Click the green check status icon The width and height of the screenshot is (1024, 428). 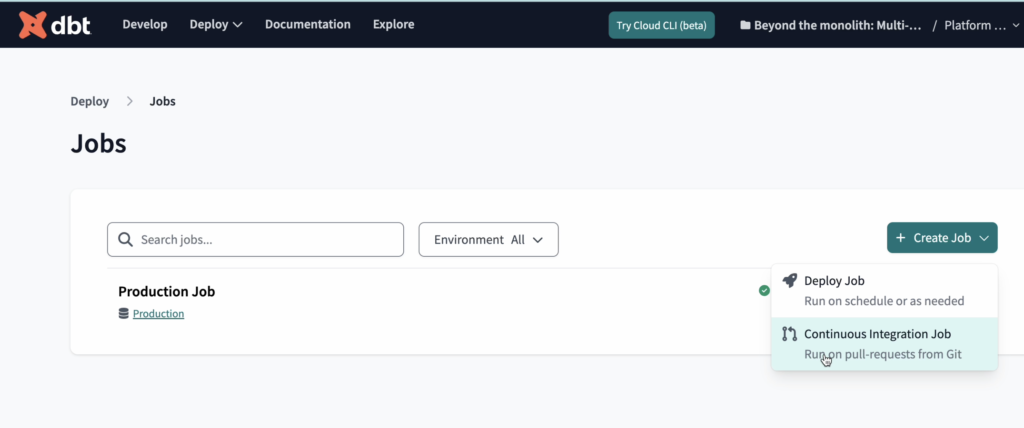[x=764, y=291]
